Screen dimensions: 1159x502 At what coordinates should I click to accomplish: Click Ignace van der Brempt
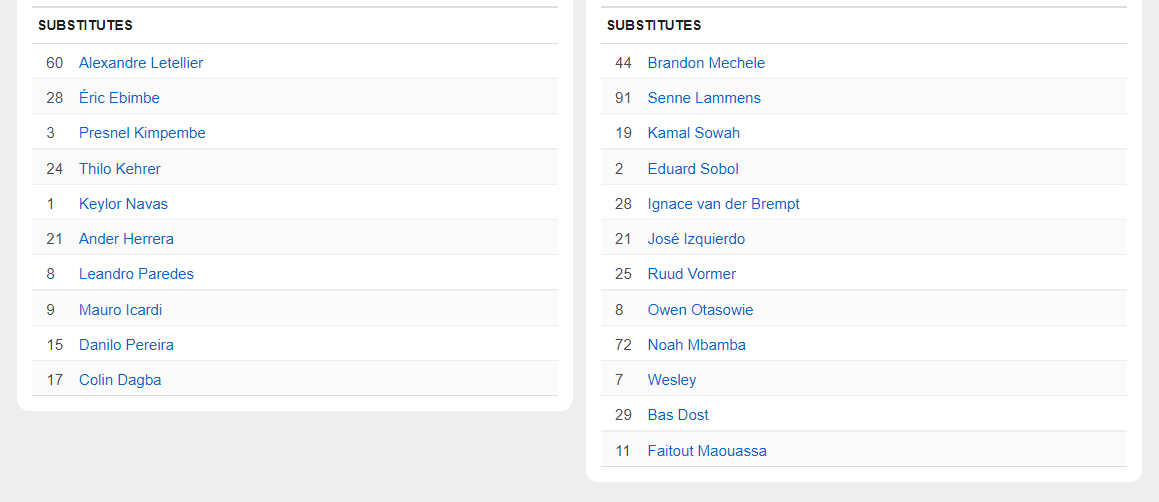click(723, 204)
